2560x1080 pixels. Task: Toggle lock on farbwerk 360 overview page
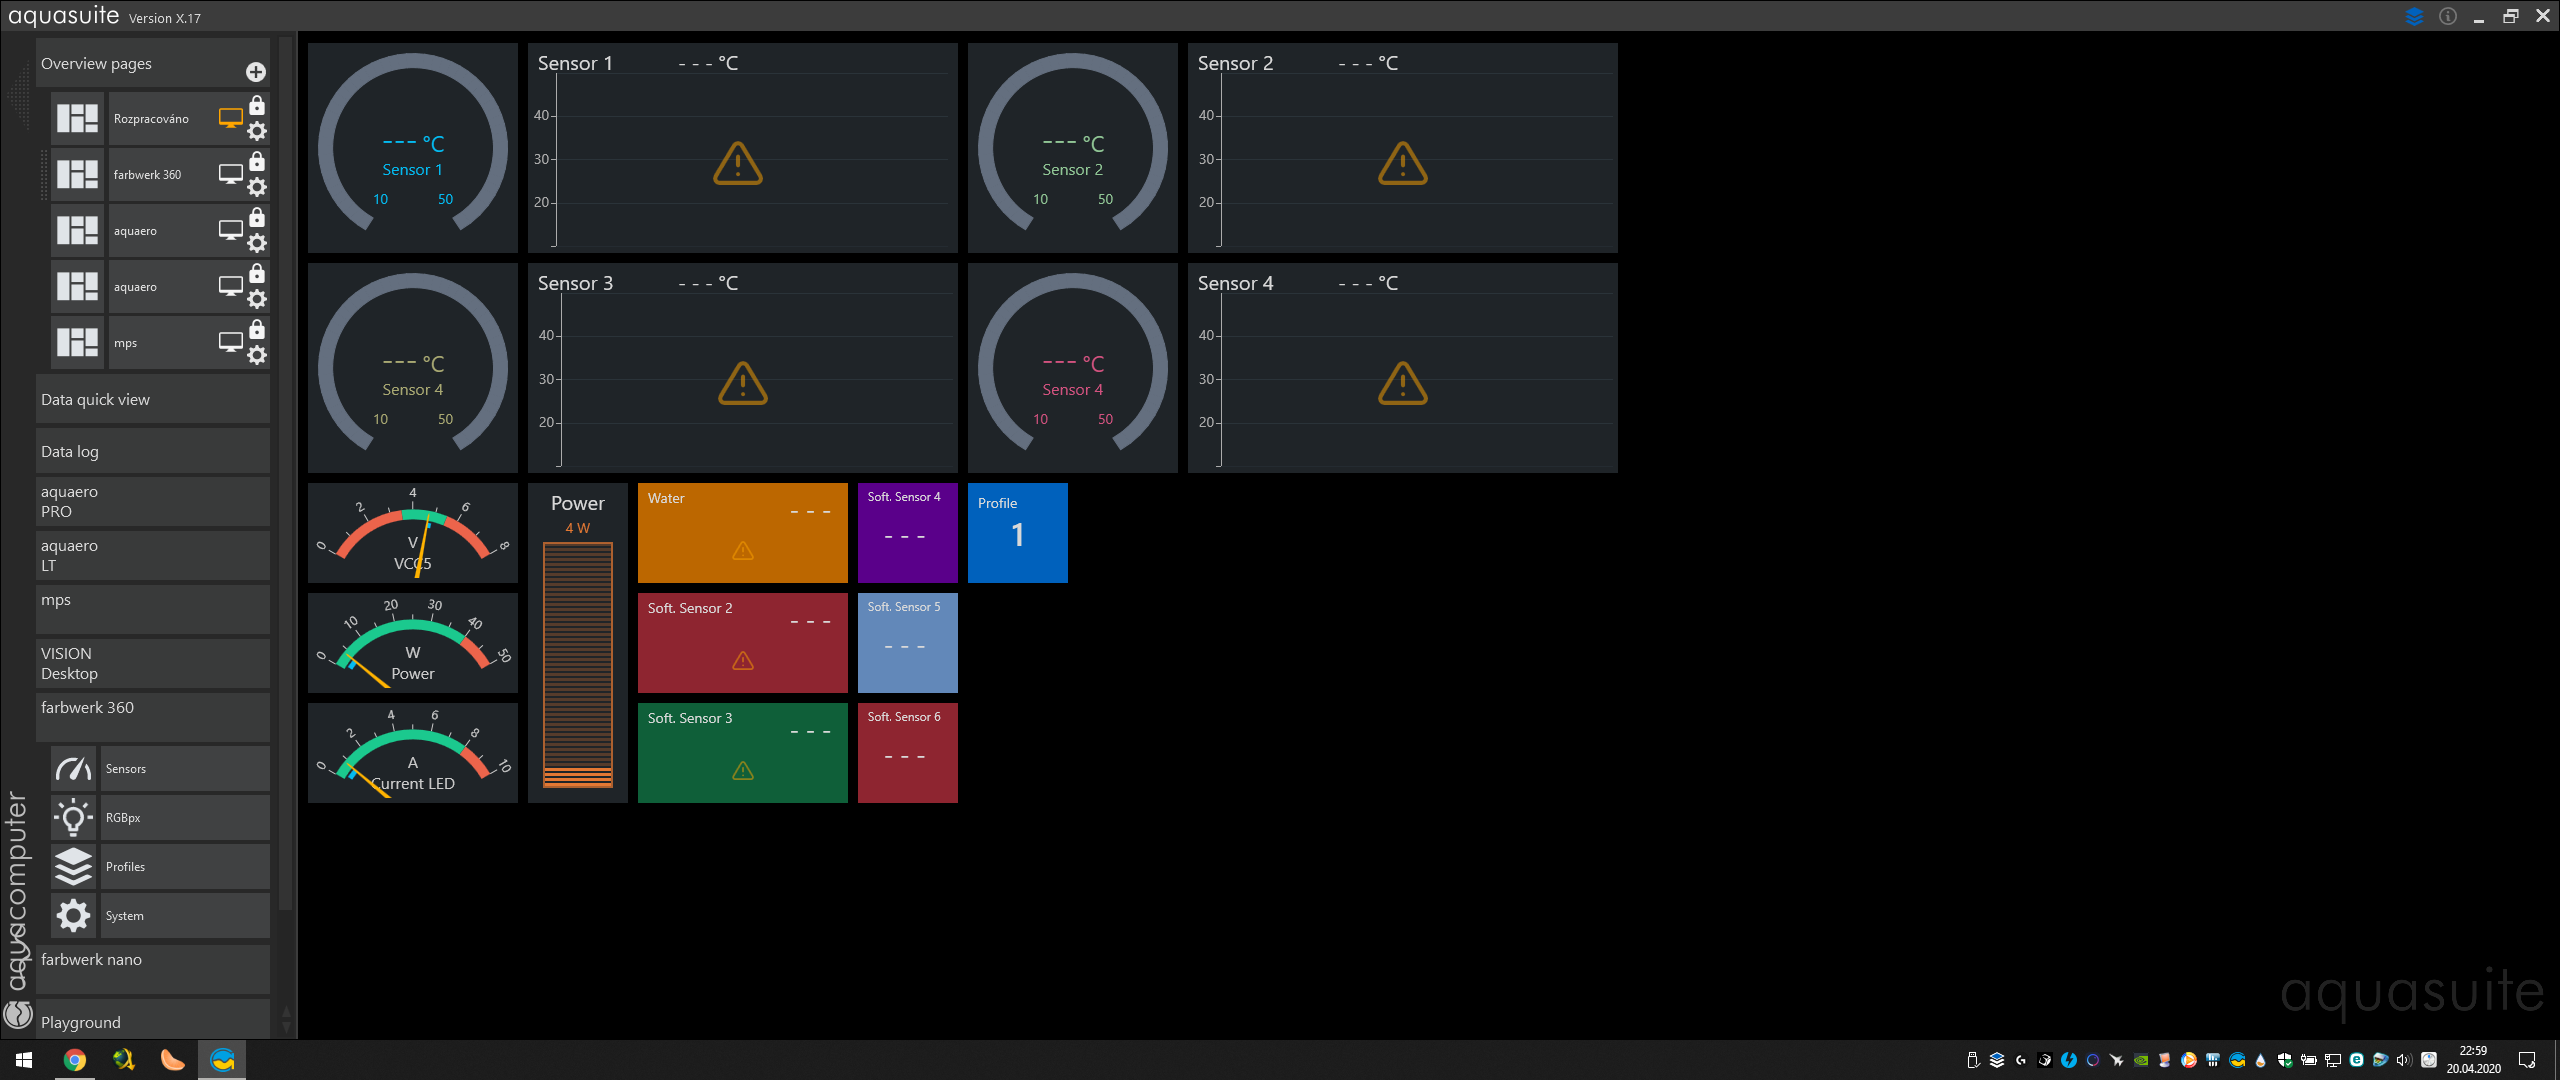(257, 162)
